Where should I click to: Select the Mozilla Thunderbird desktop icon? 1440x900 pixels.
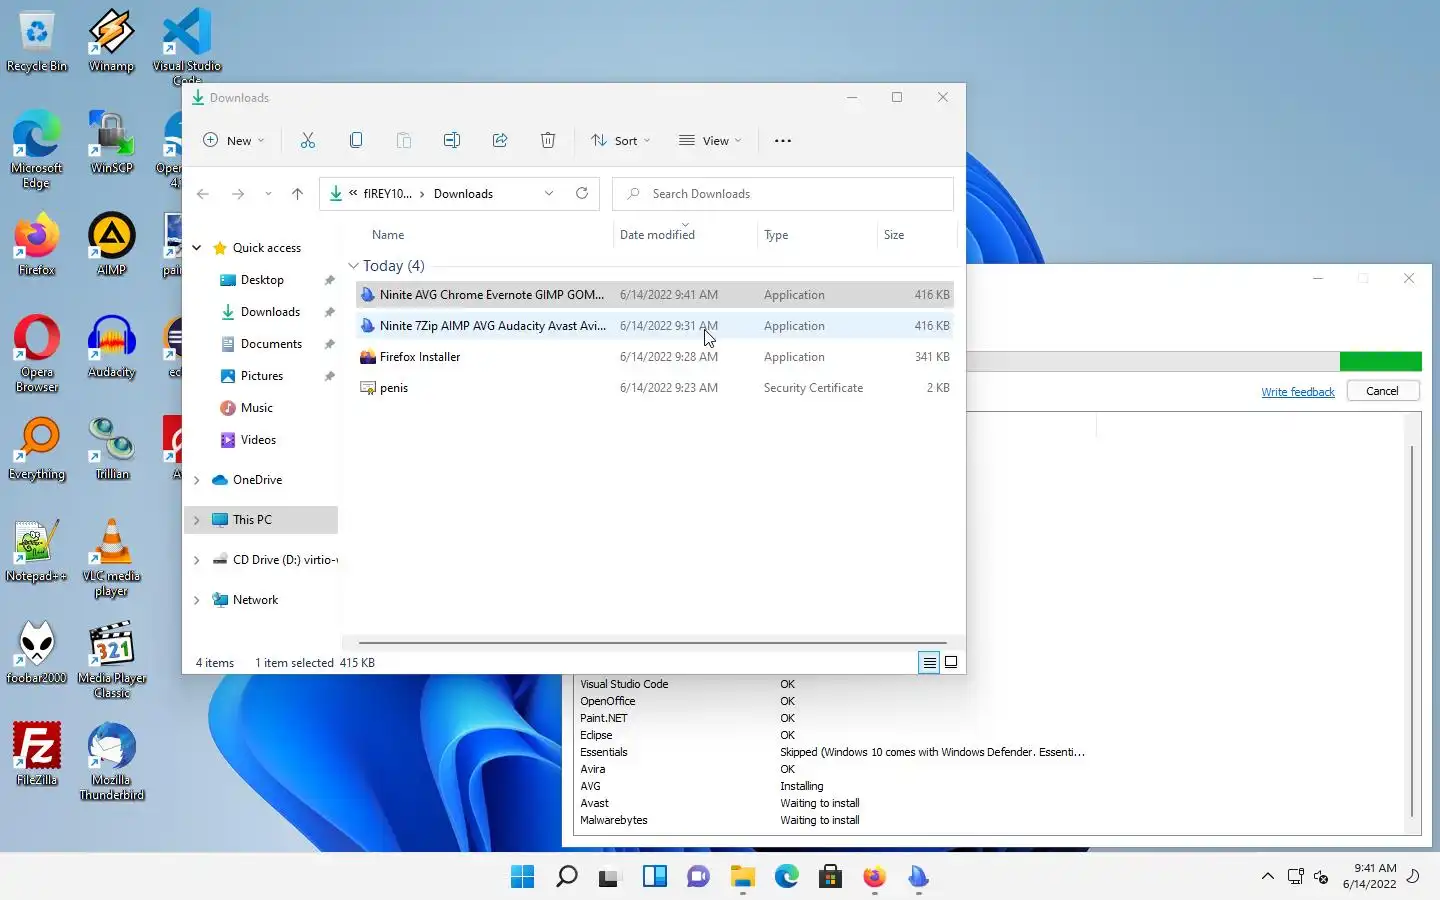point(111,762)
